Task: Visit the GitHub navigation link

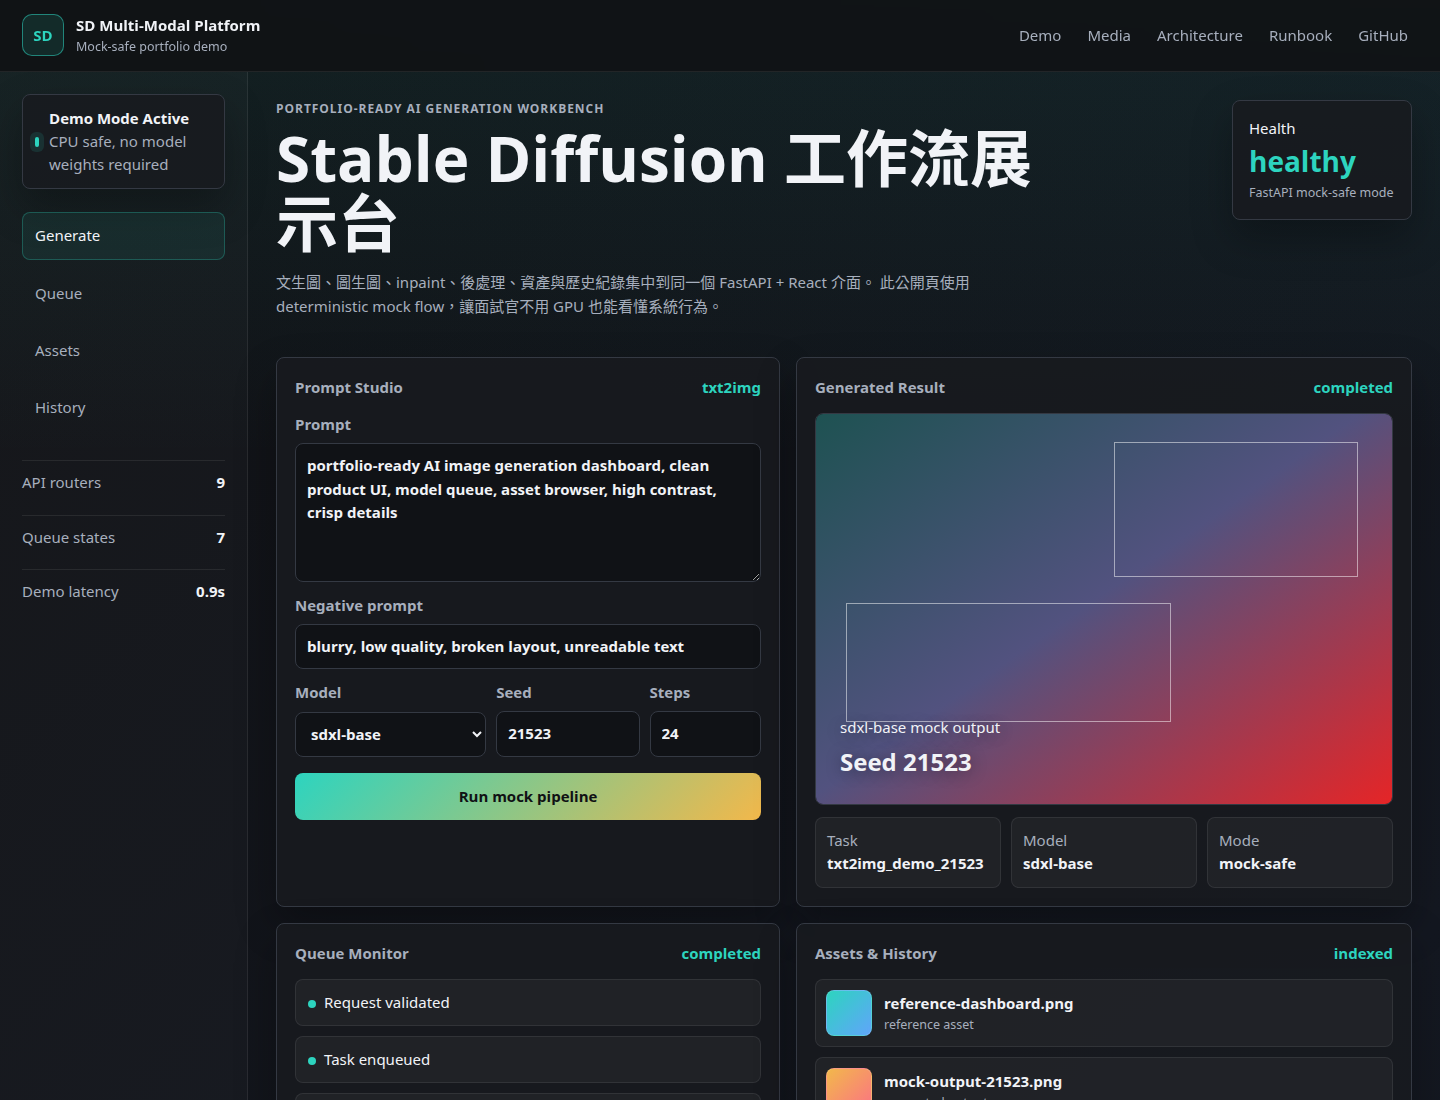Action: click(1383, 36)
